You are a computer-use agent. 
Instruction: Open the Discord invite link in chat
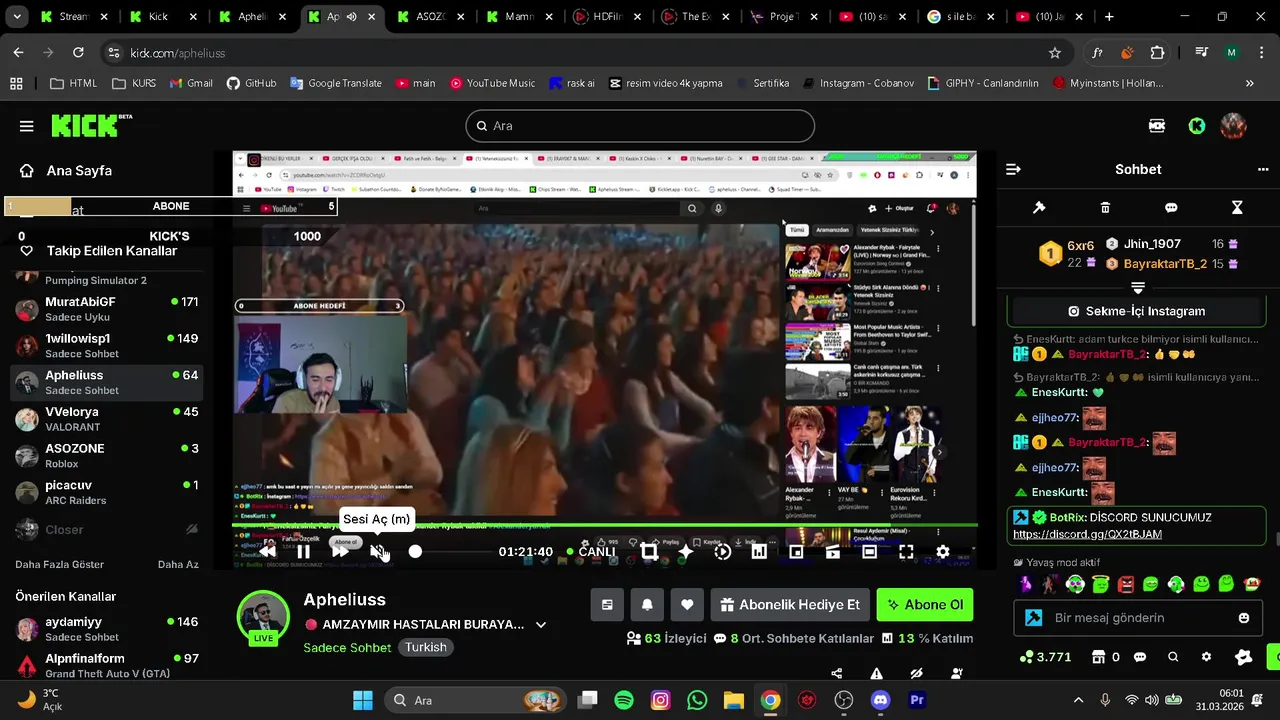[x=1087, y=534]
